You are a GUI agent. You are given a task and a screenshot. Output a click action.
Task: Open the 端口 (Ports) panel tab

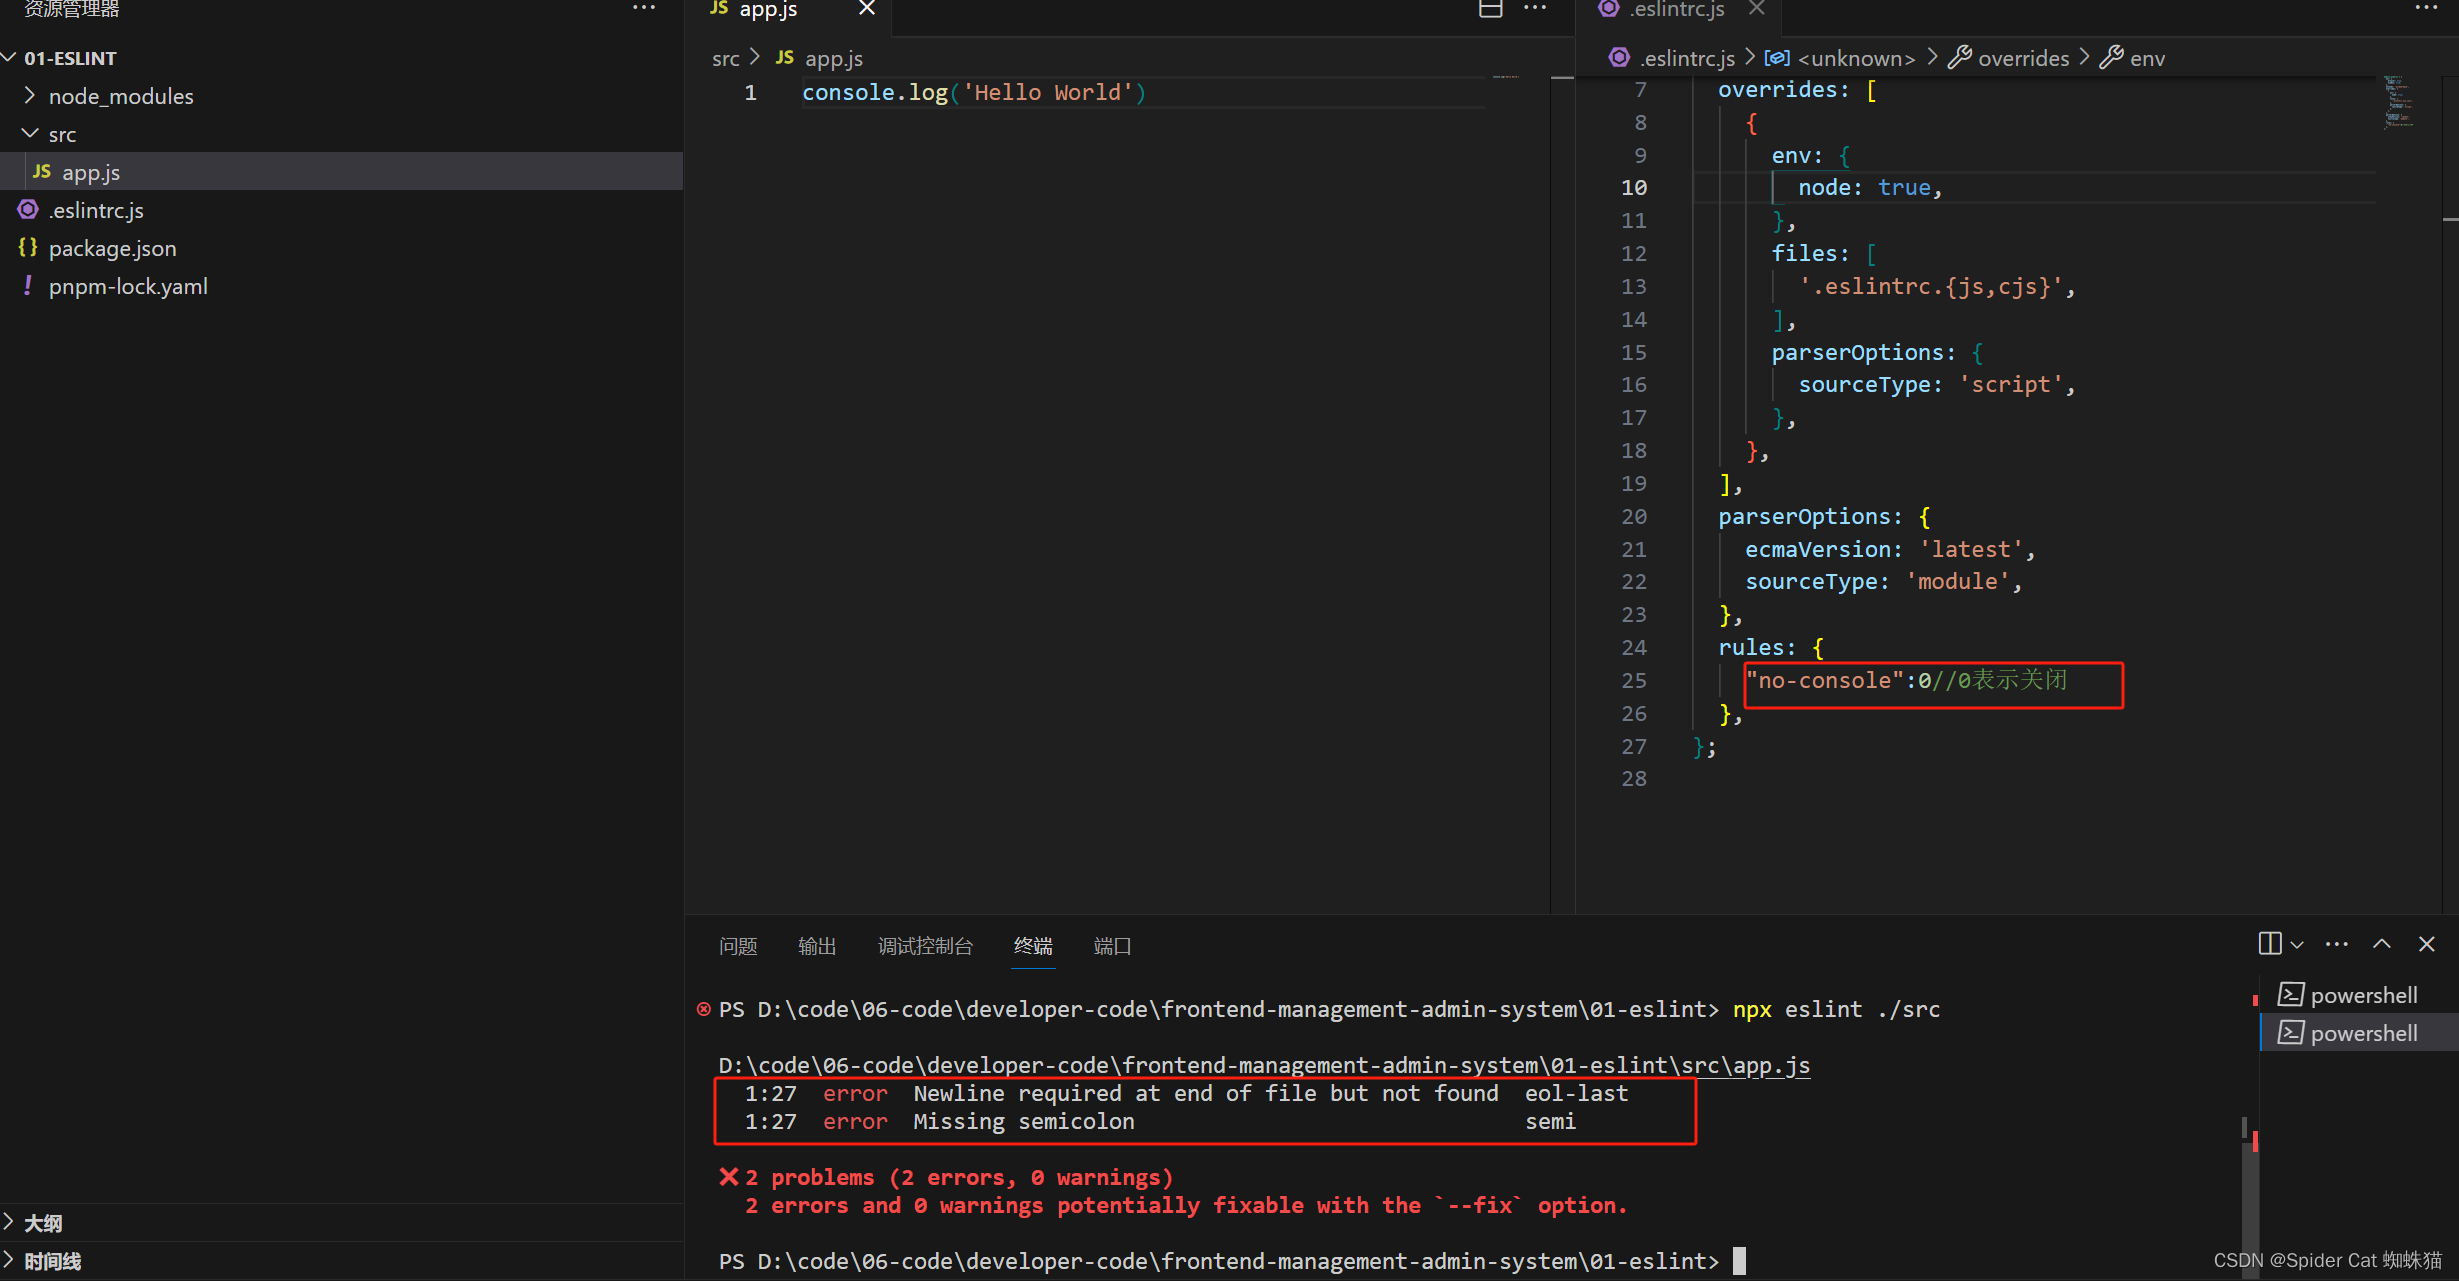(1112, 946)
